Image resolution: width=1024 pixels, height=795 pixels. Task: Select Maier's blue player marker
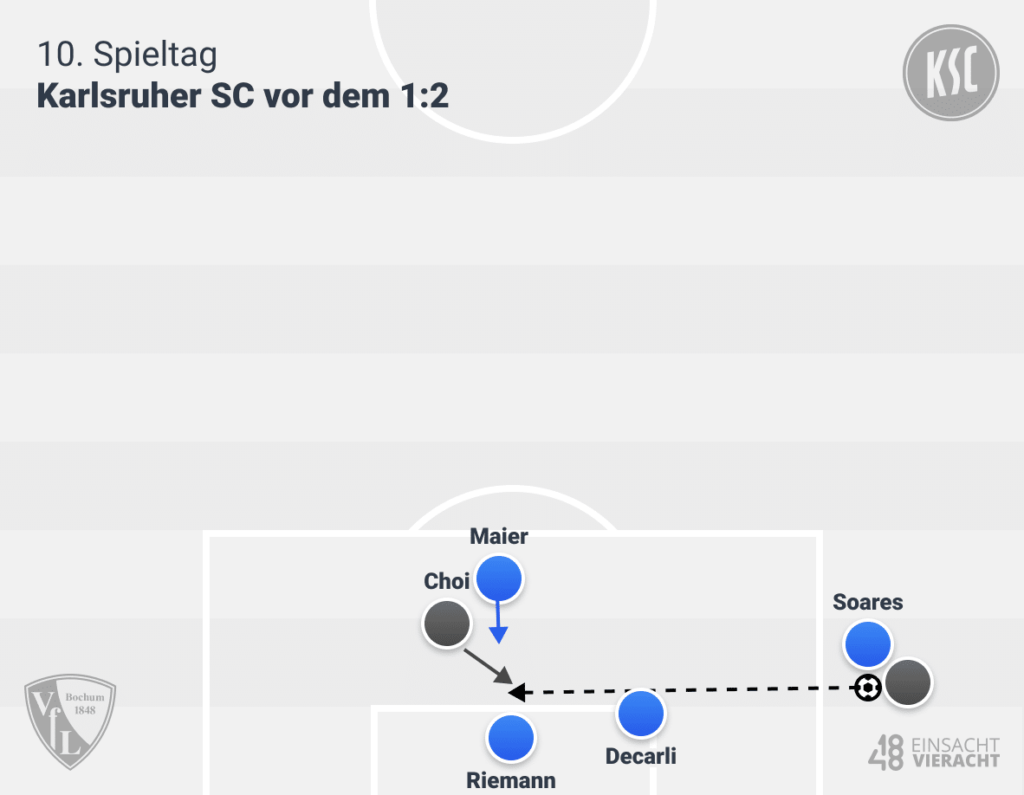(499, 579)
